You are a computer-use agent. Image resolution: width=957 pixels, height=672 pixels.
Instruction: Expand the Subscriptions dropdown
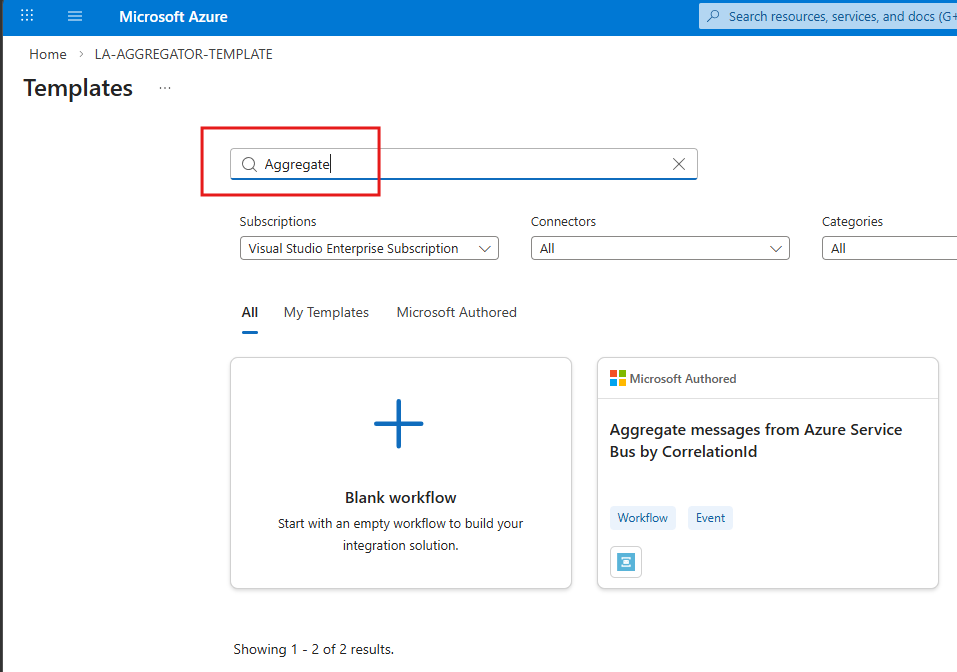pyautogui.click(x=369, y=248)
